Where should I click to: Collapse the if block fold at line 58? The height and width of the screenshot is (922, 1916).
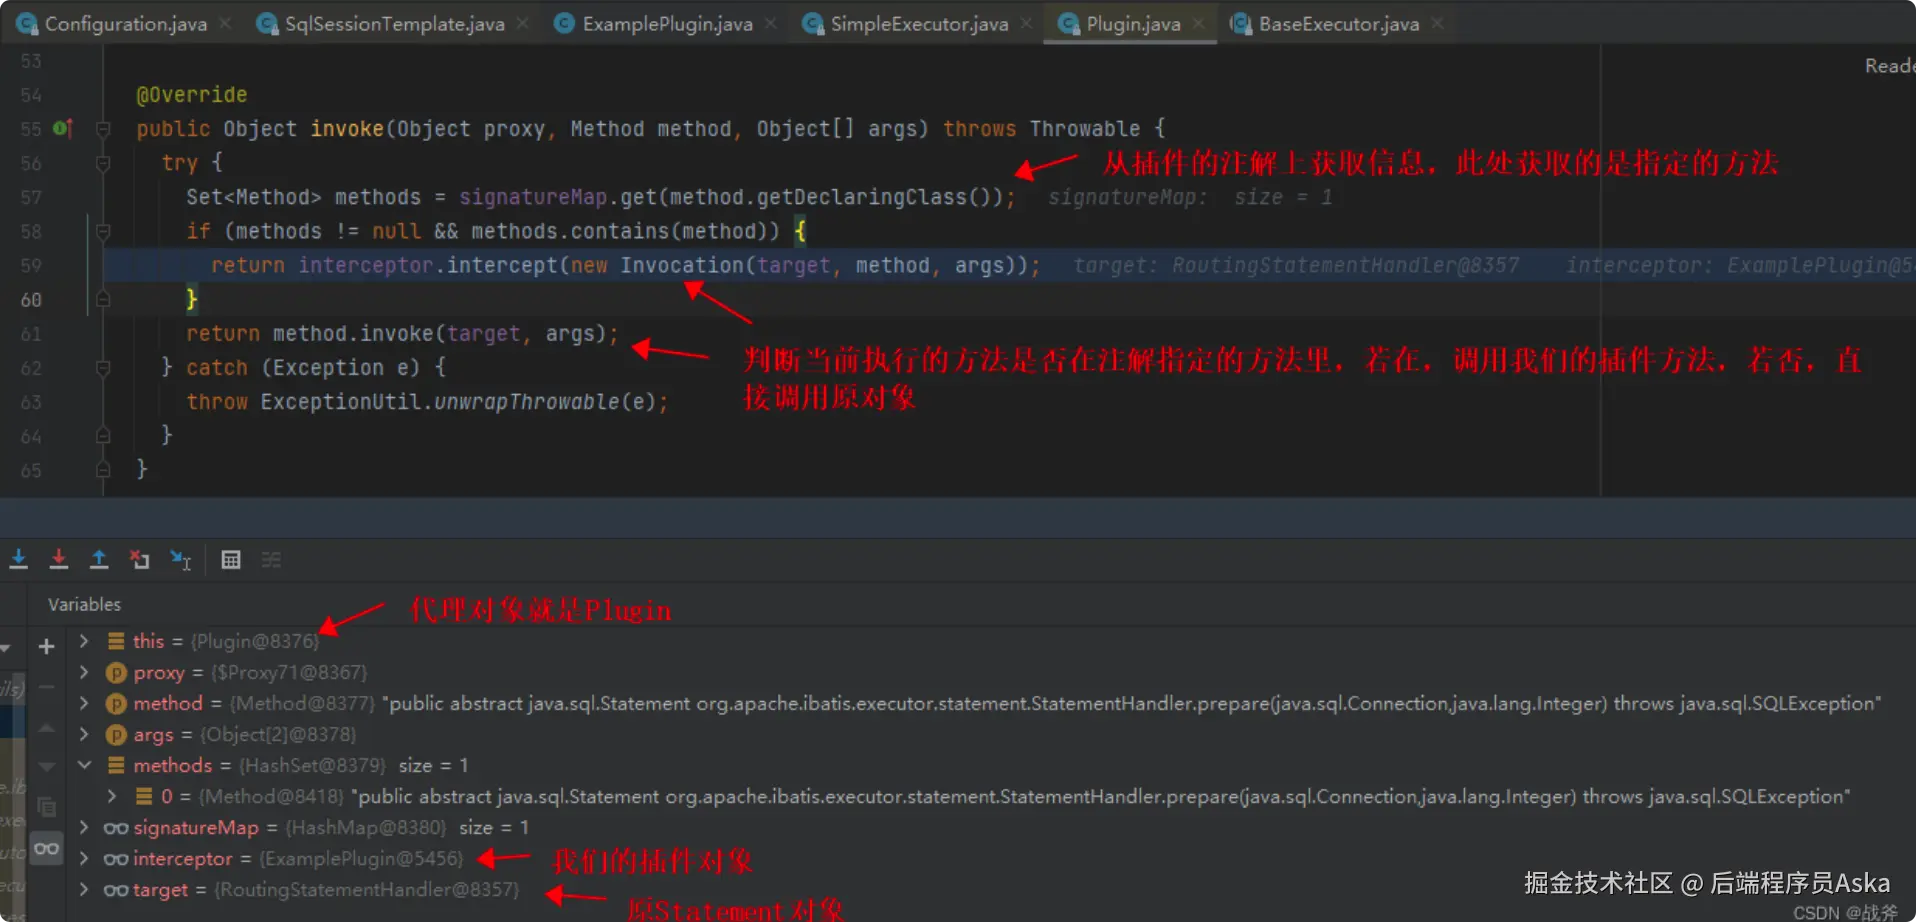point(103,231)
